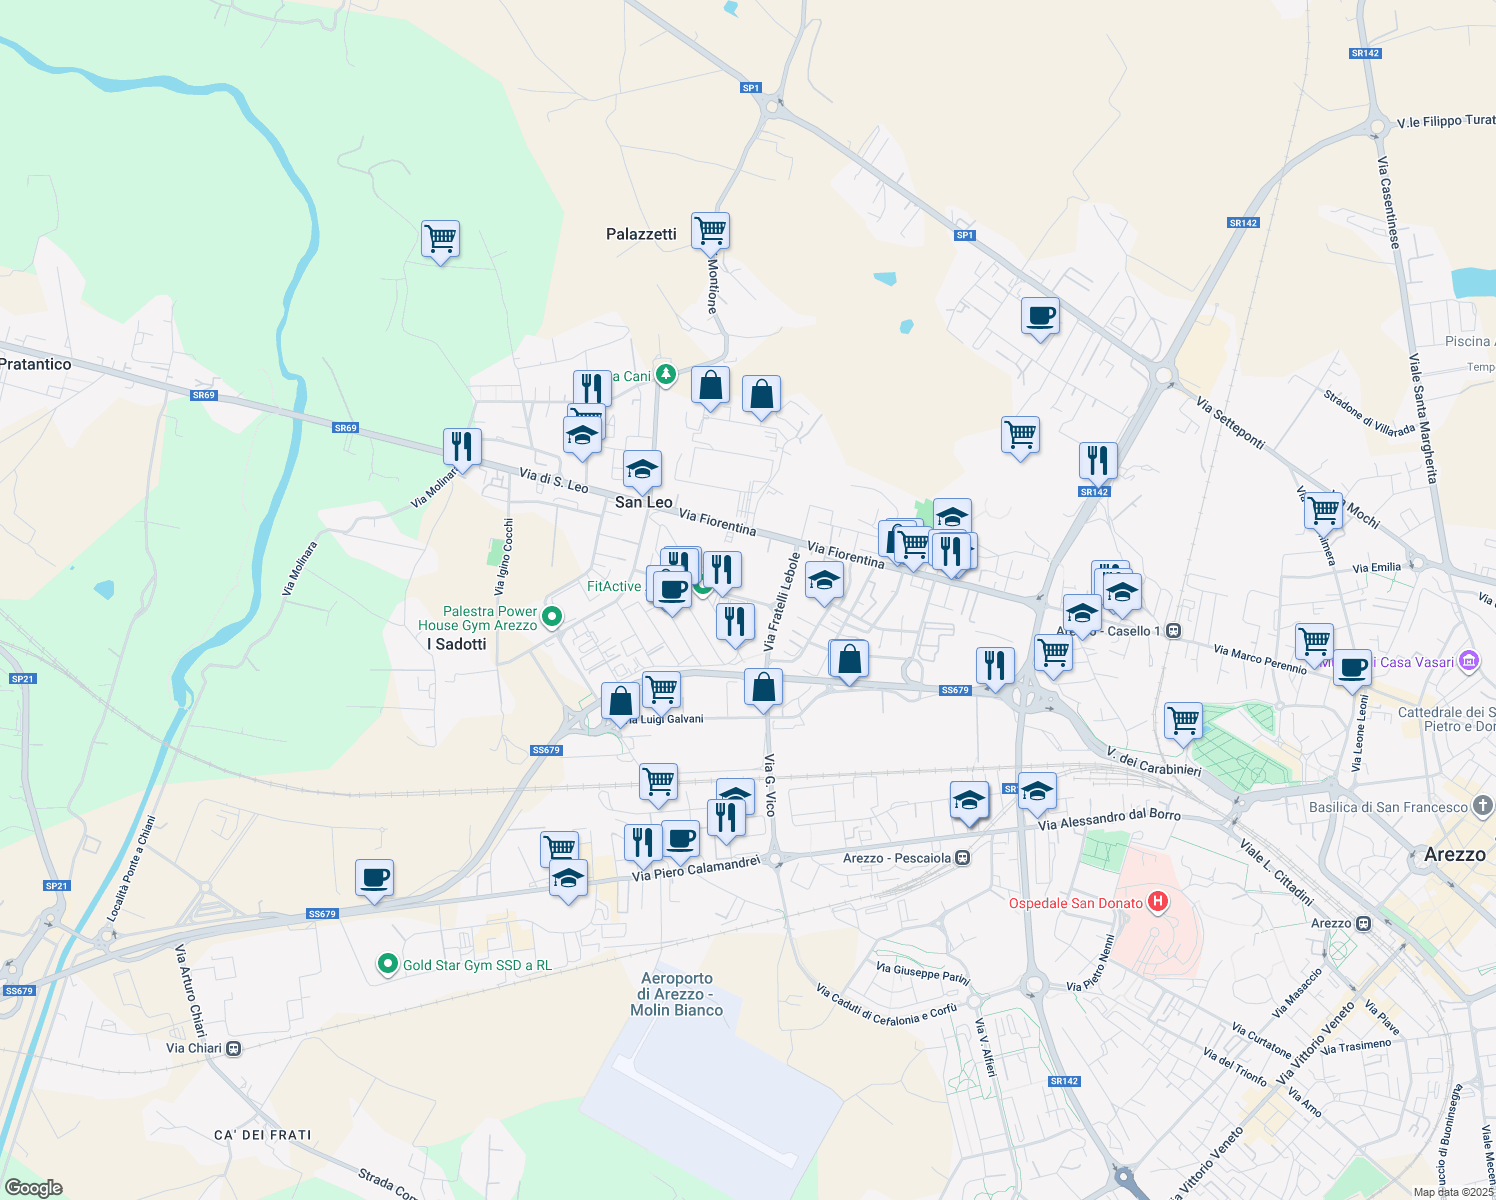The height and width of the screenshot is (1200, 1496).
Task: Select the restaurant marker on Via Fratelli Lebole
Action: [736, 620]
